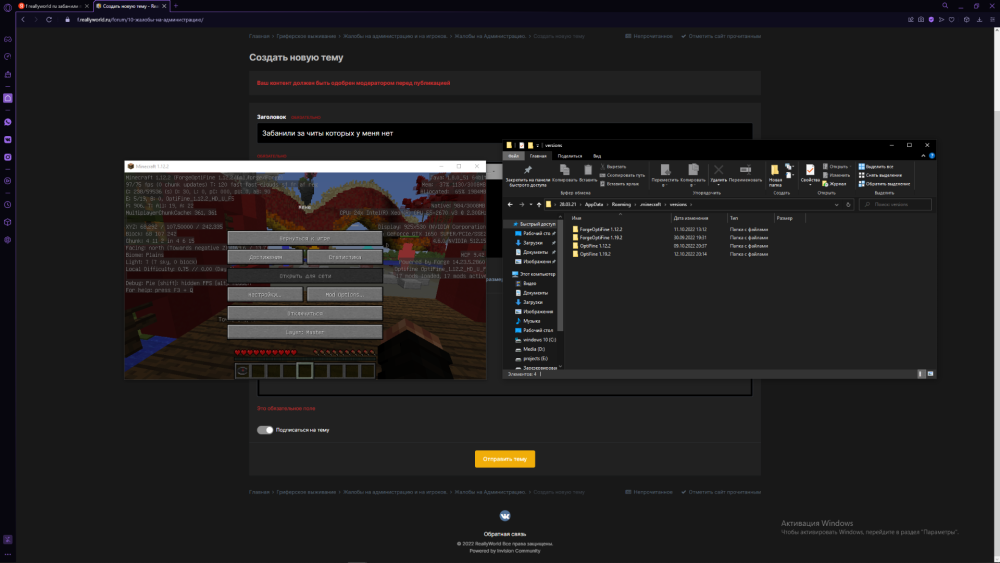This screenshot has height=563, width=1000.
Task: Click Снять выделение in Explorer ribbon
Action: click(x=880, y=175)
